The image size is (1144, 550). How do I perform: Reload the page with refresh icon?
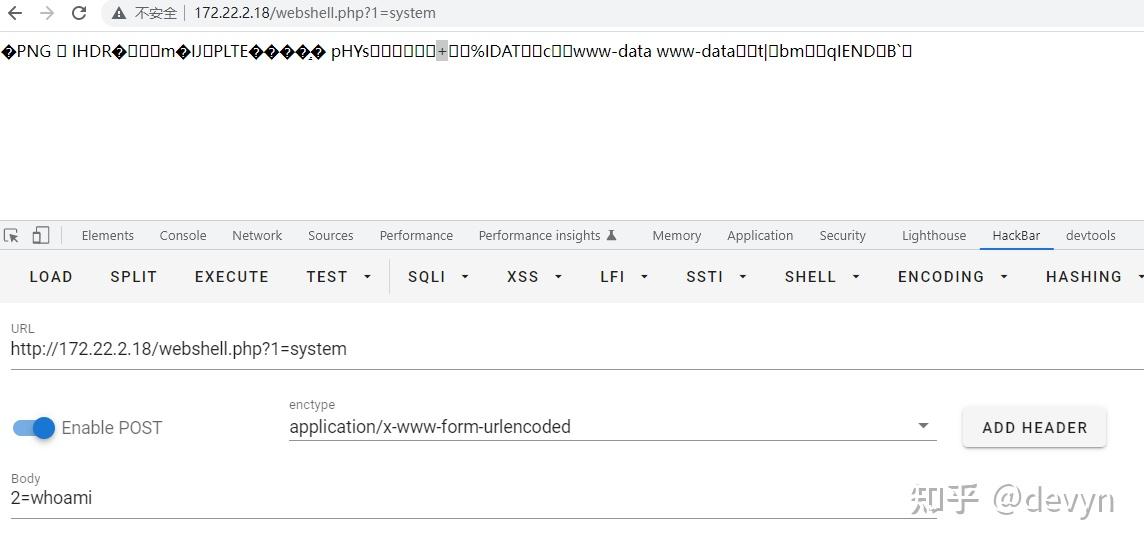pyautogui.click(x=79, y=13)
